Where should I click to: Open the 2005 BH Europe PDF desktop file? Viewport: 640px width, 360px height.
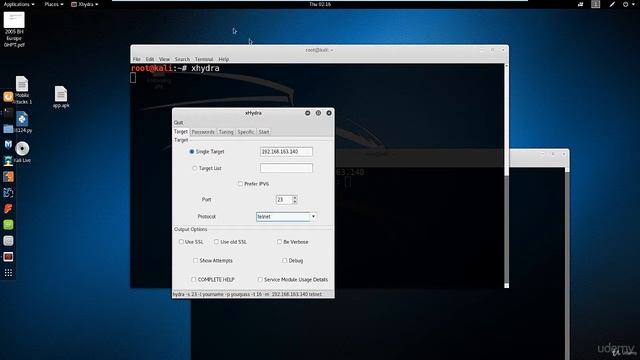[x=14, y=29]
